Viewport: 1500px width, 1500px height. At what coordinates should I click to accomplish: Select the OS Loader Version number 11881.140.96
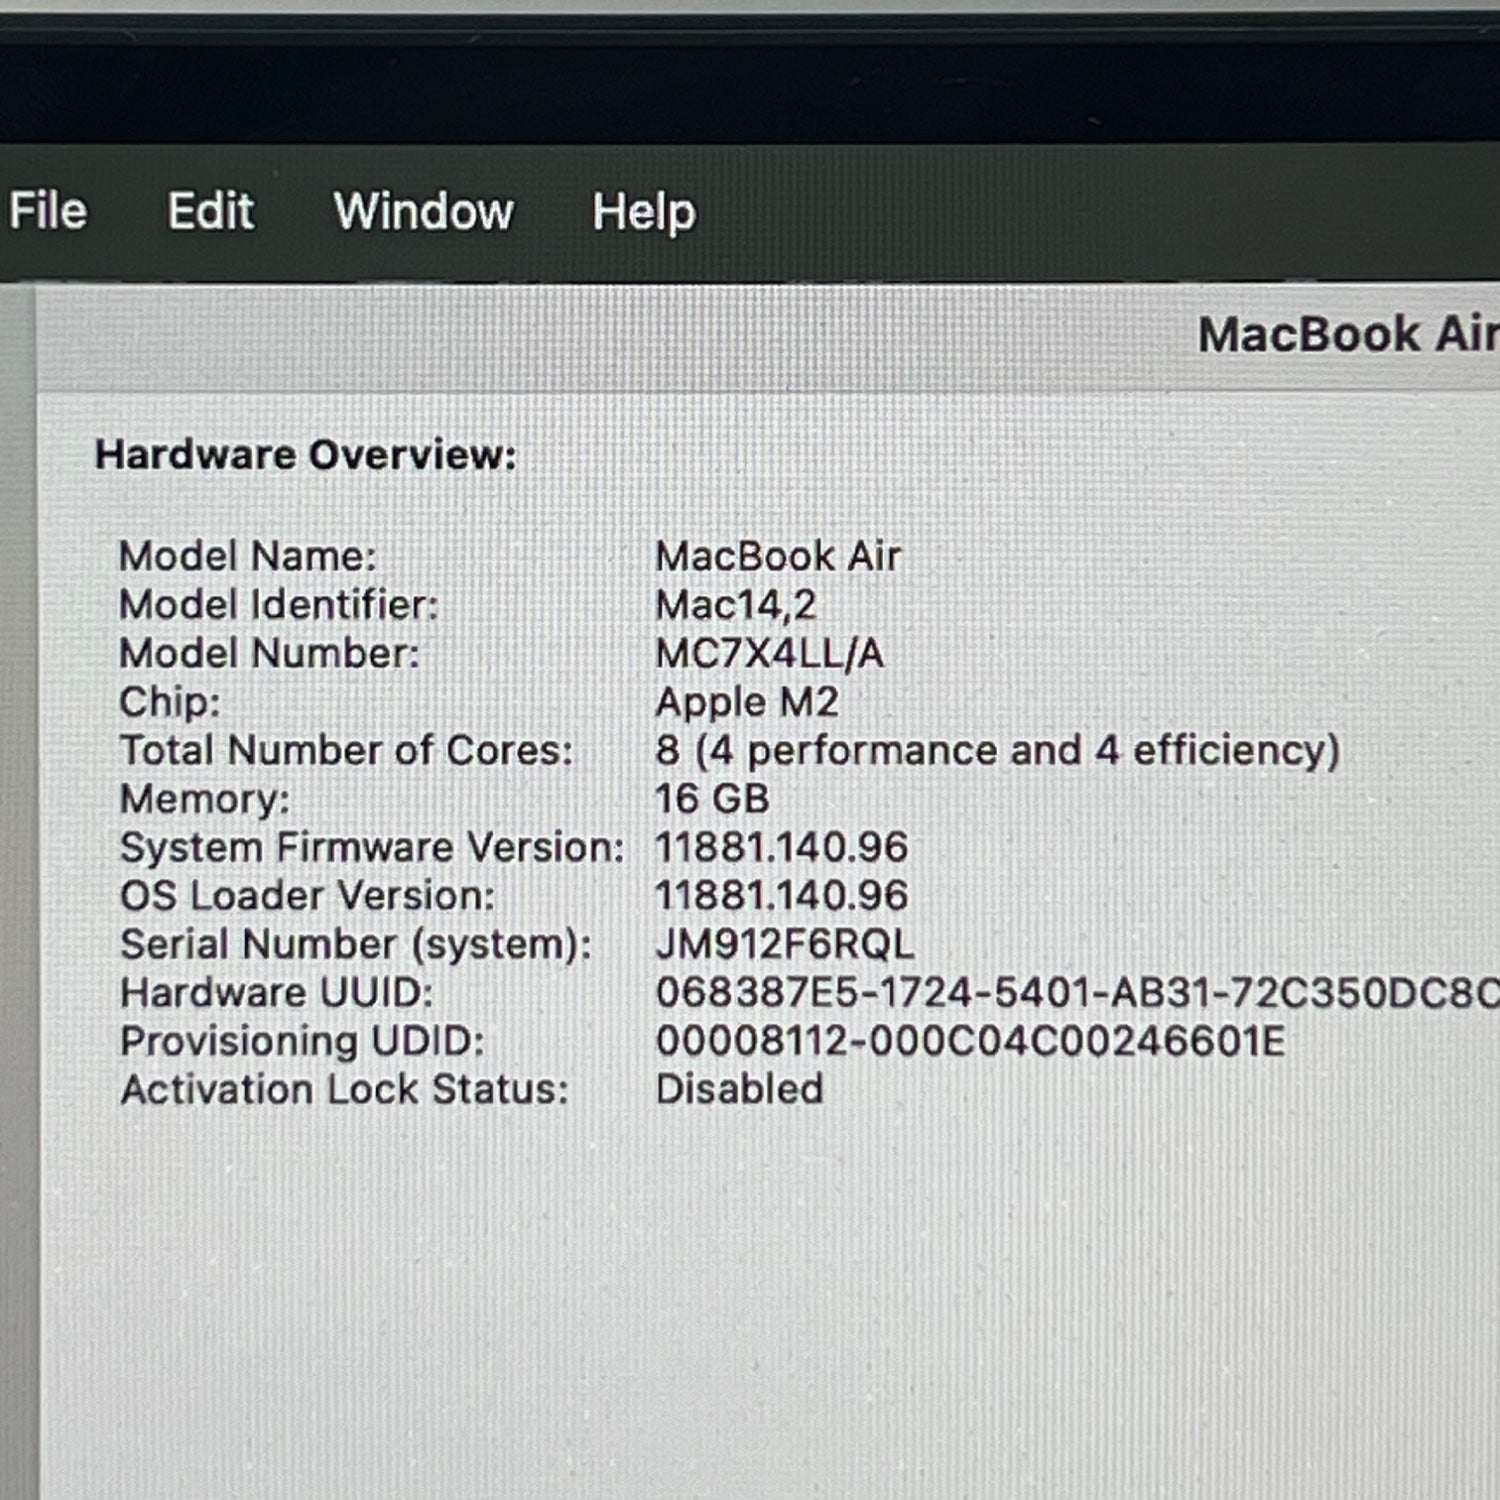click(782, 896)
